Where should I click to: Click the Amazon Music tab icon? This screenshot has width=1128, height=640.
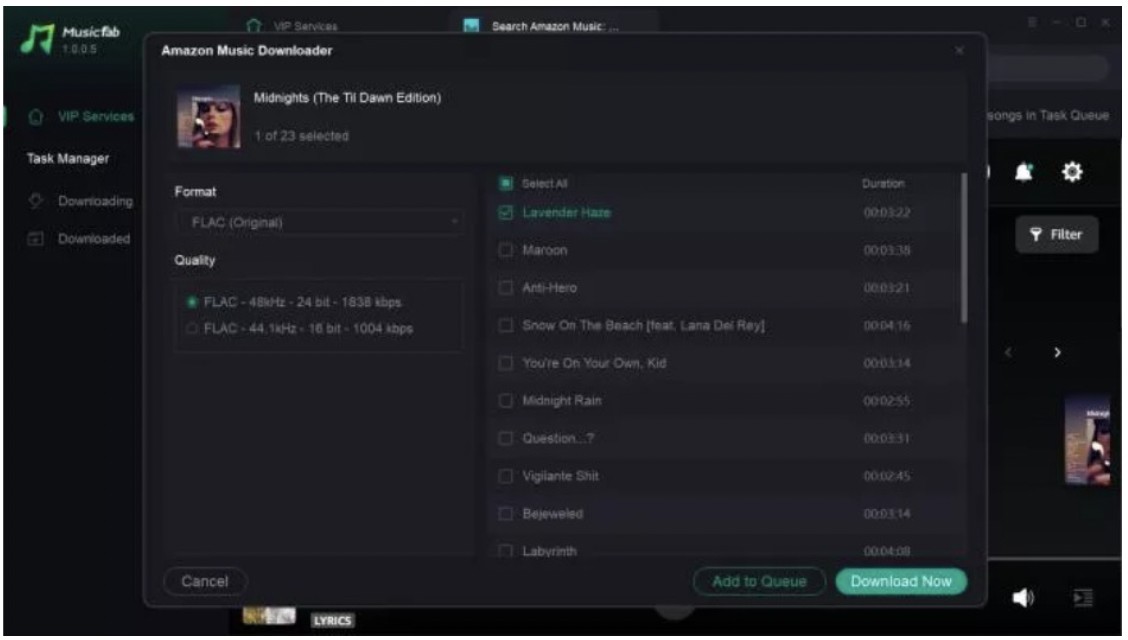click(x=471, y=26)
